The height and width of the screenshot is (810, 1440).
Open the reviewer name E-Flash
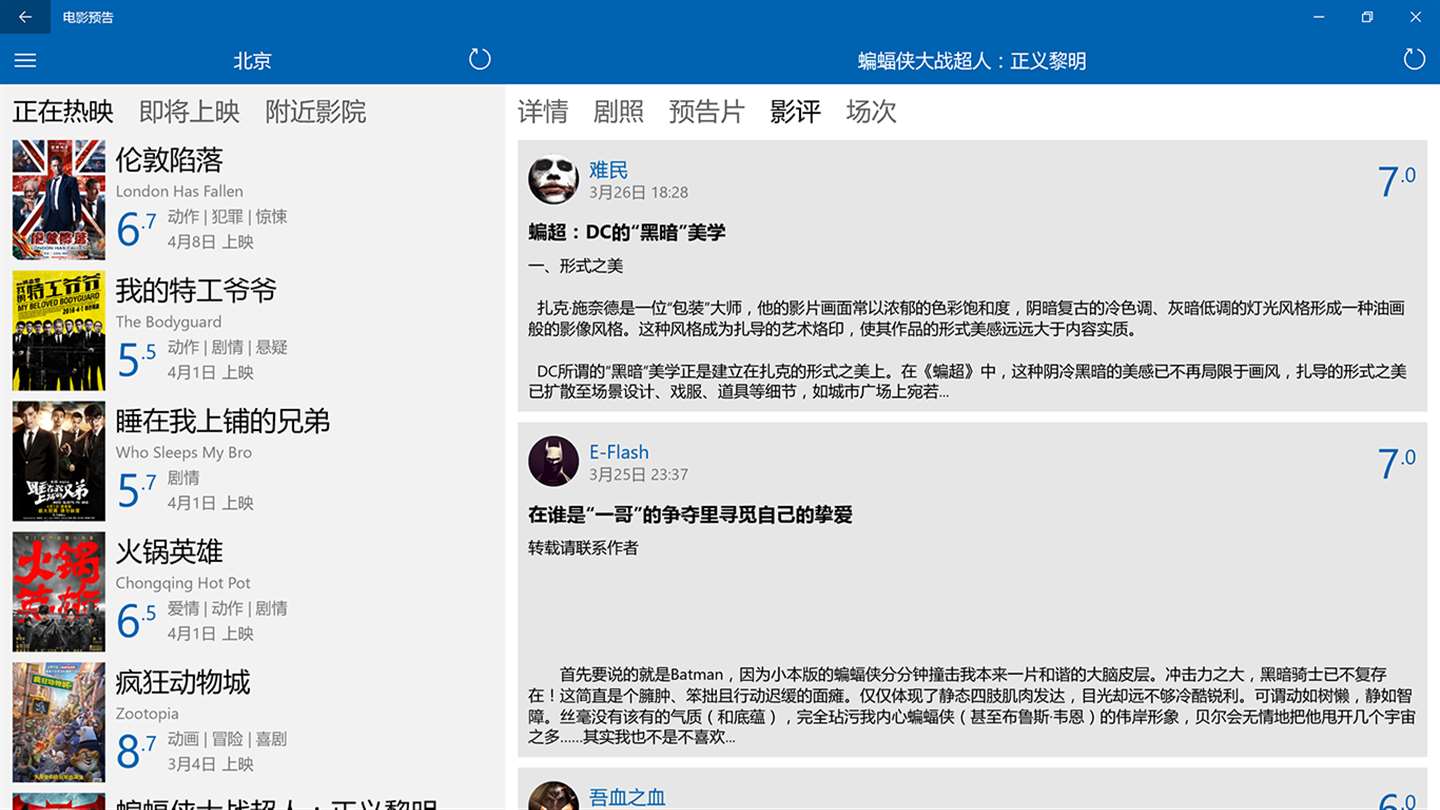tap(619, 452)
